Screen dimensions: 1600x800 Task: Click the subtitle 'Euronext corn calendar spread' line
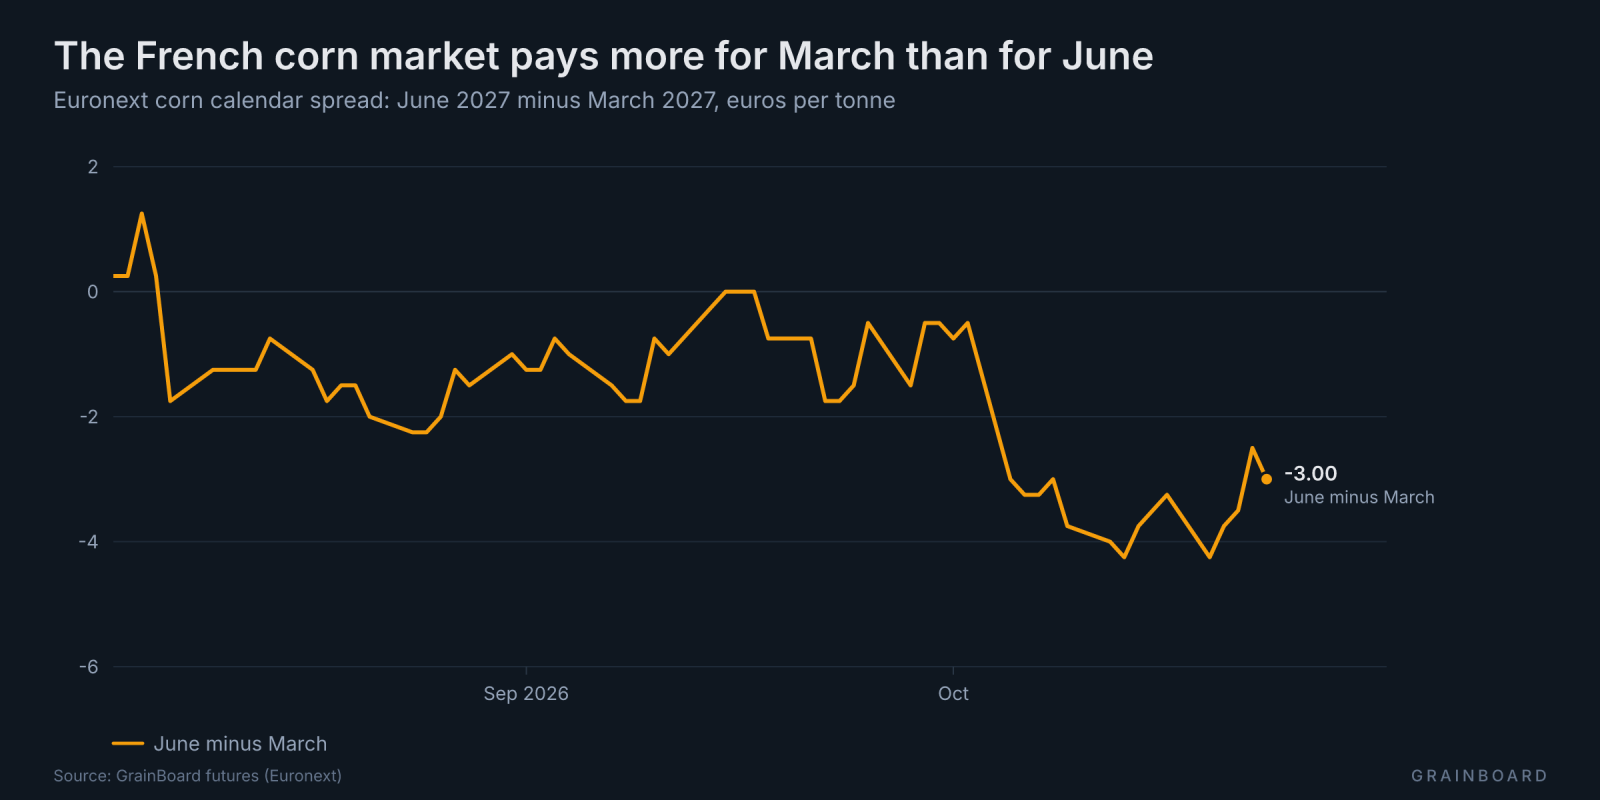click(x=474, y=101)
